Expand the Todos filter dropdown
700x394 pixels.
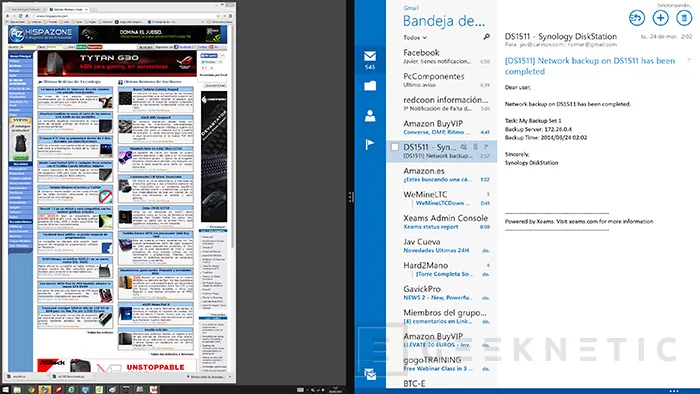pos(415,37)
